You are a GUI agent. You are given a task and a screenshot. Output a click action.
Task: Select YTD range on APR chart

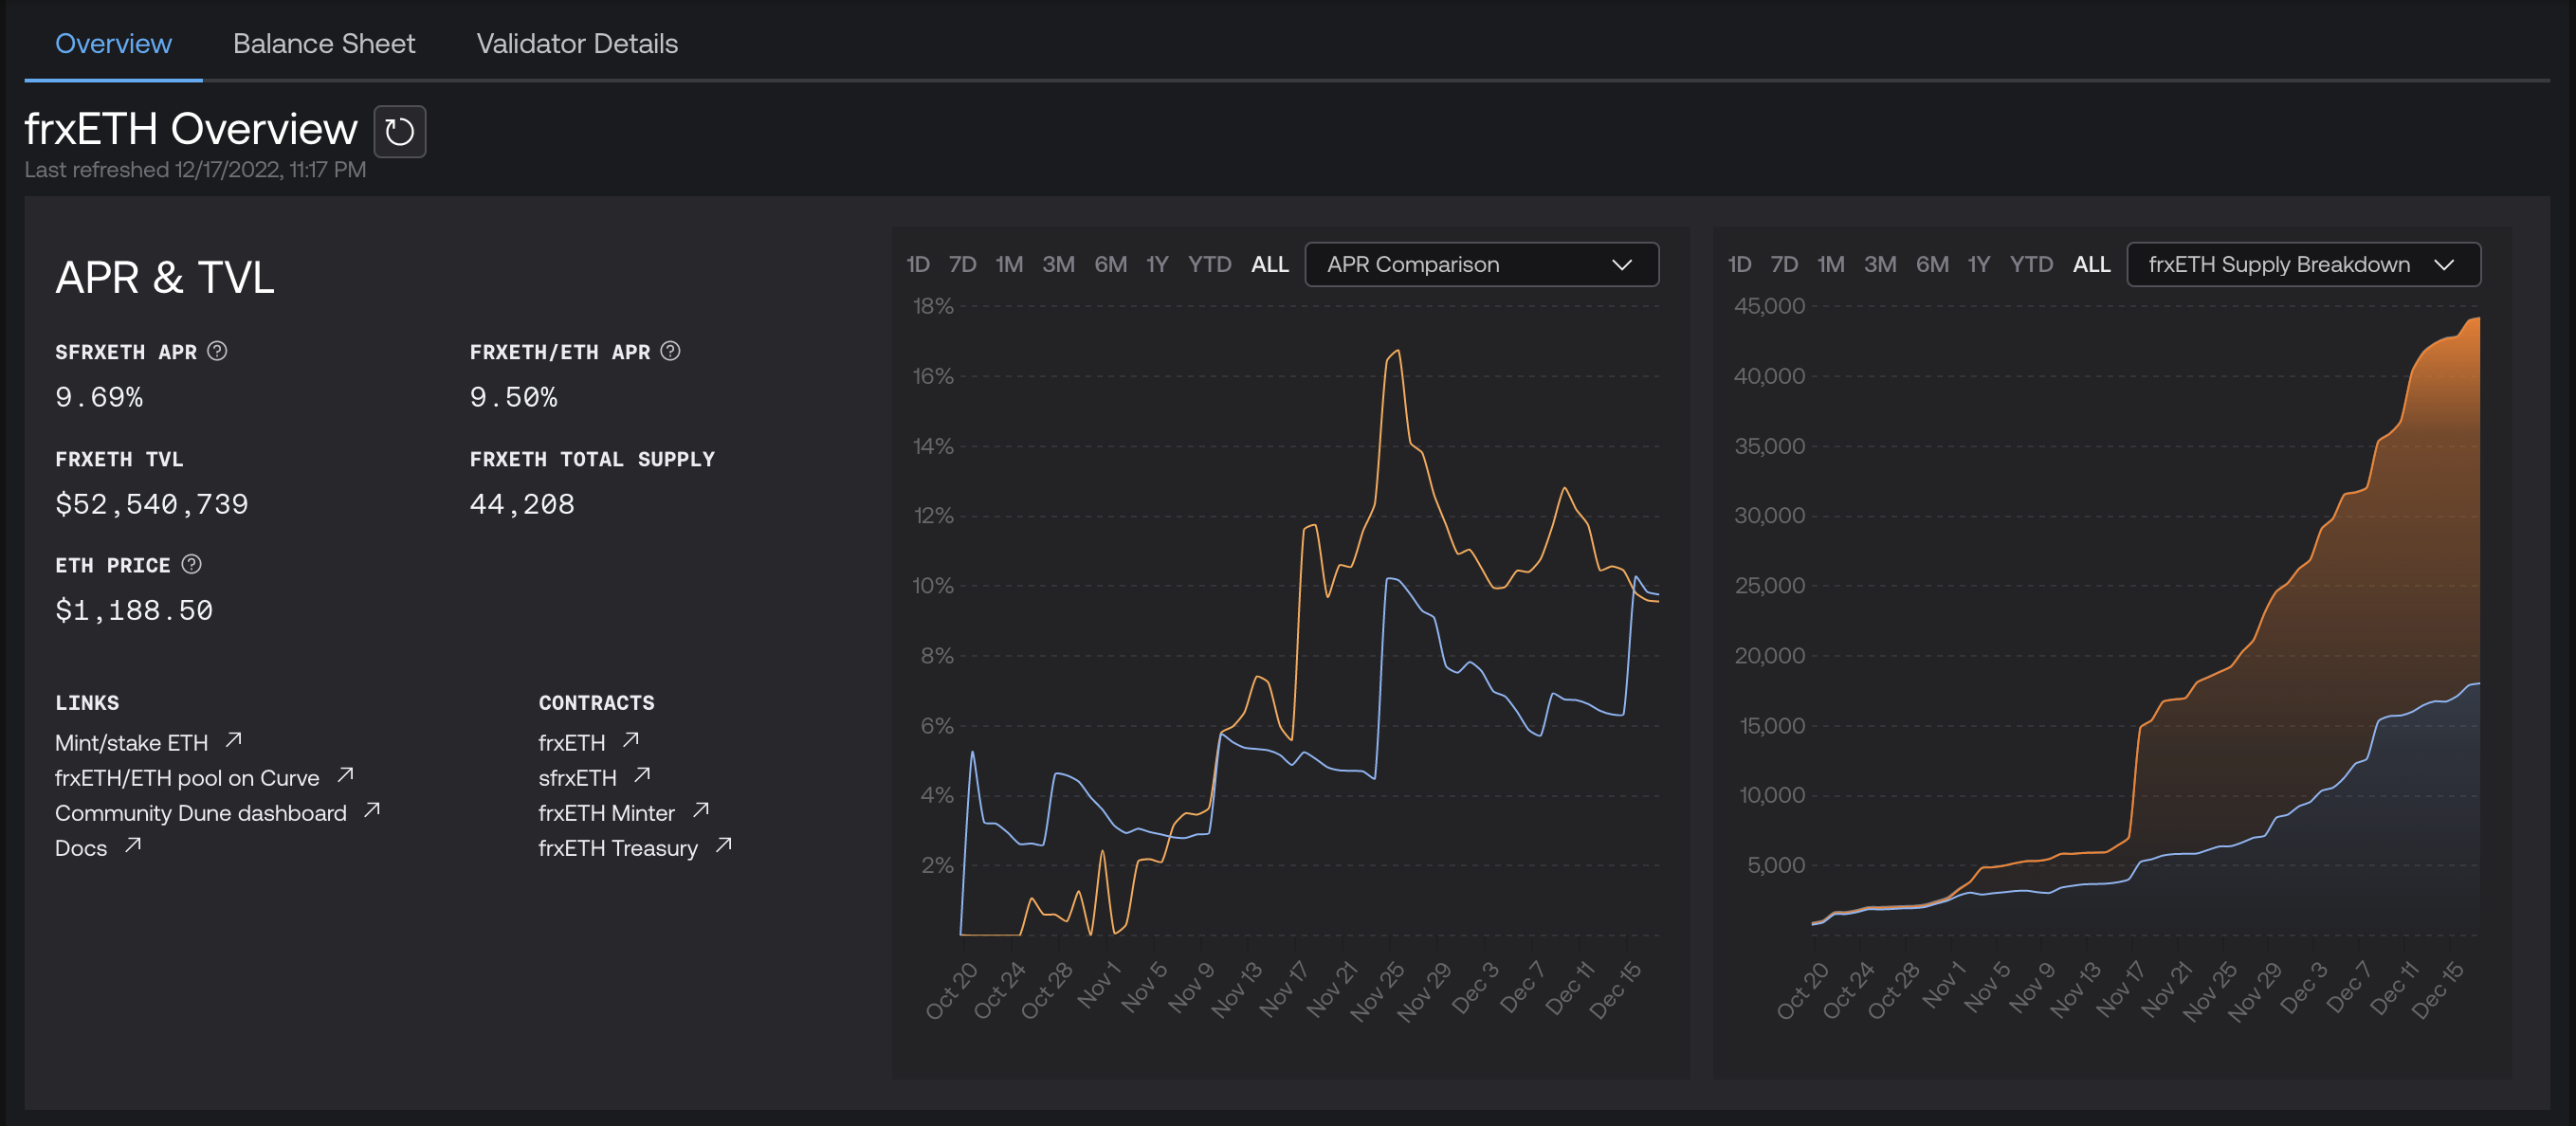coord(1209,264)
